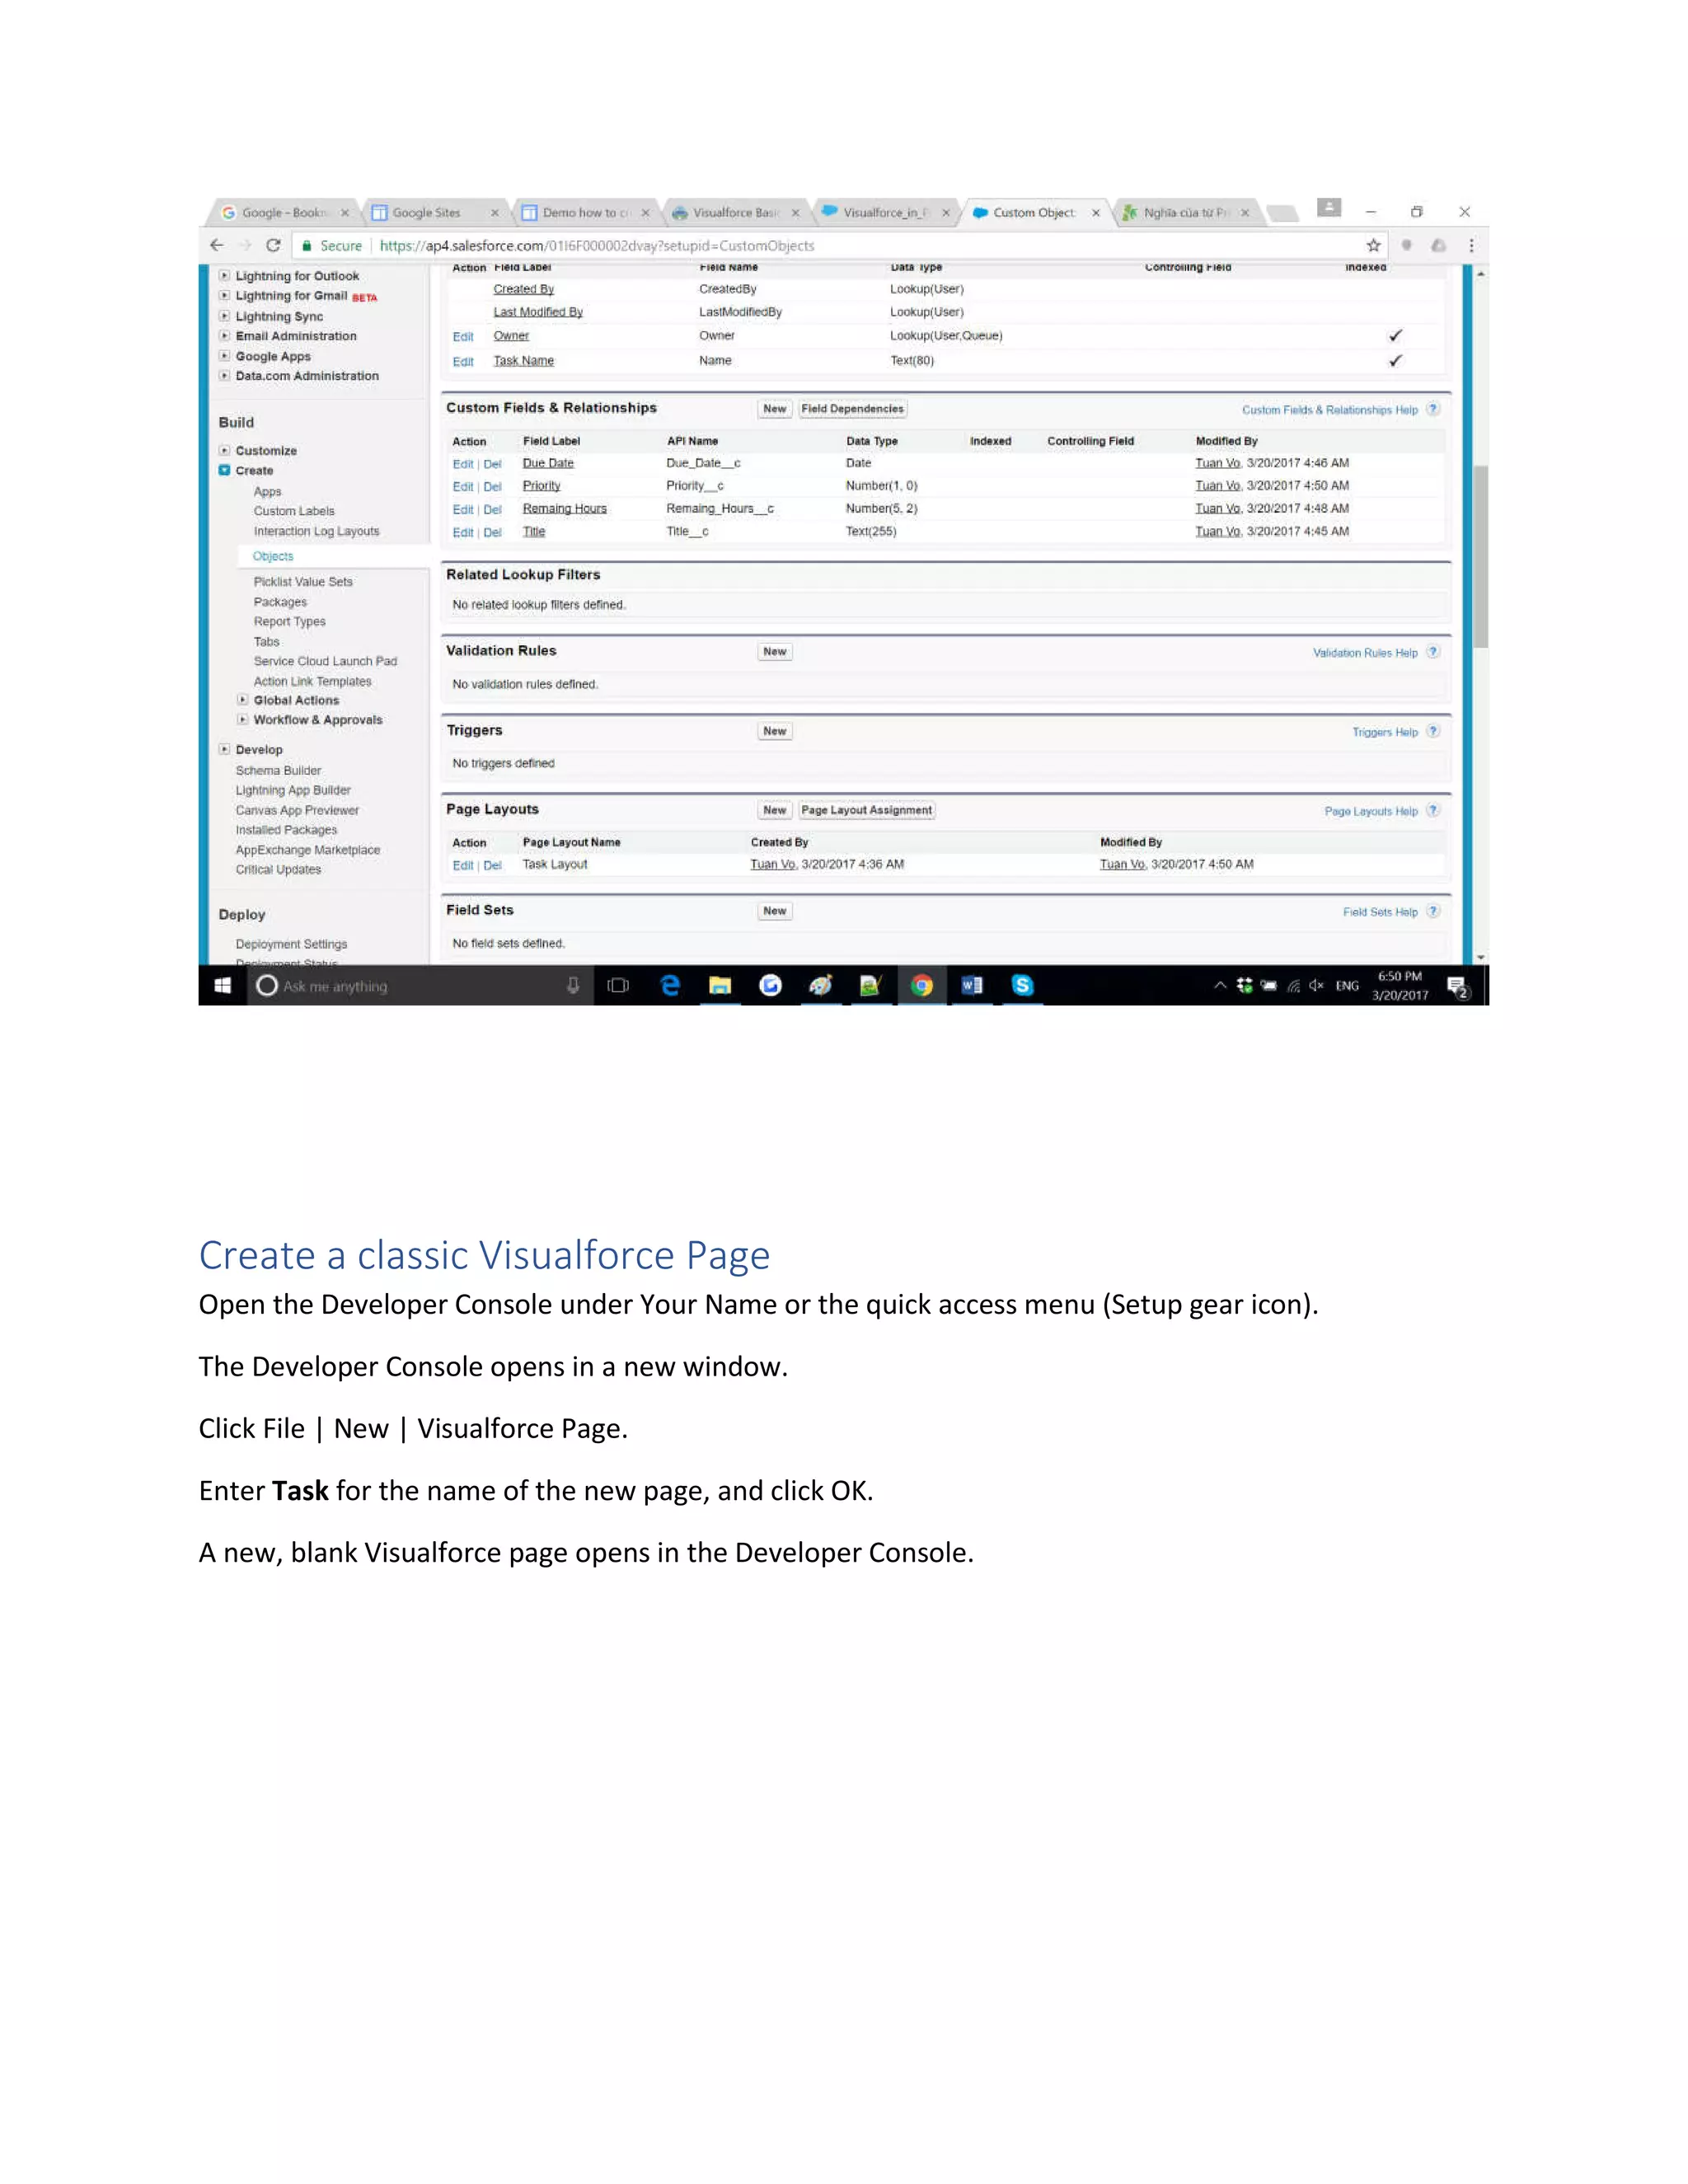This screenshot has width=1688, height=2184.
Task: Open Task View on the taskbar
Action: point(618,986)
